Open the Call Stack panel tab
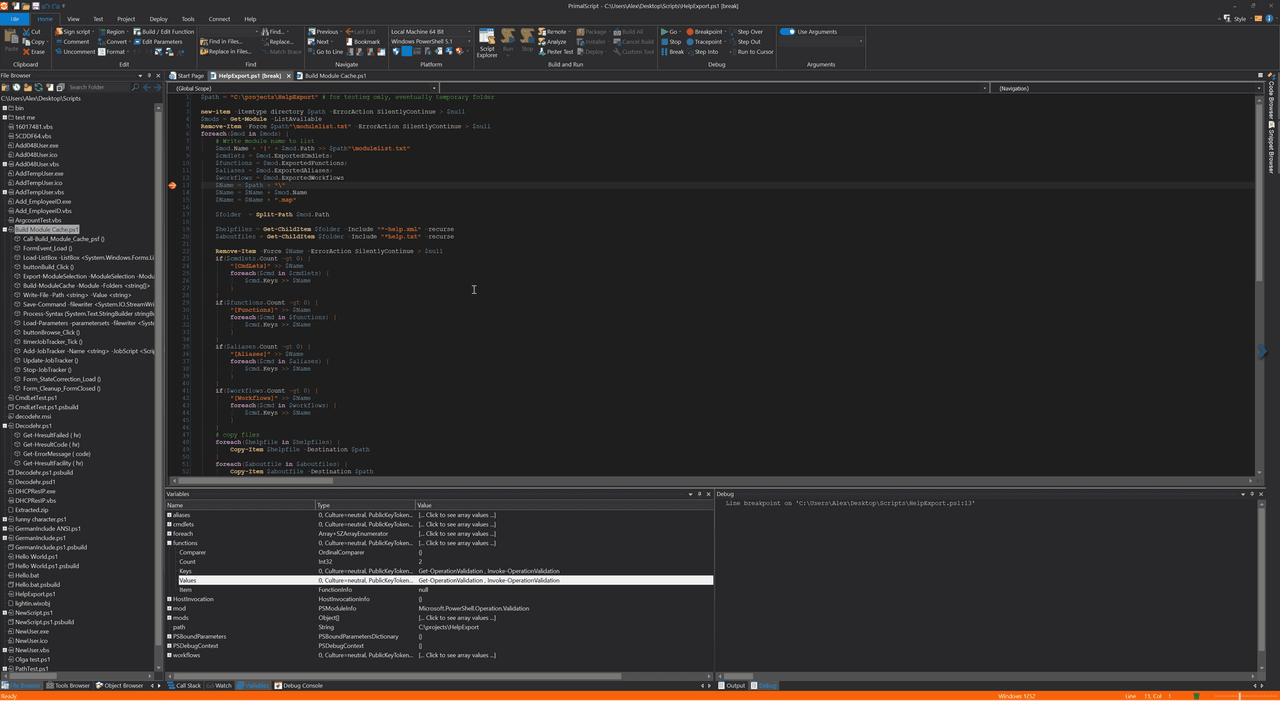This screenshot has height=701, width=1280. pyautogui.click(x=185, y=686)
